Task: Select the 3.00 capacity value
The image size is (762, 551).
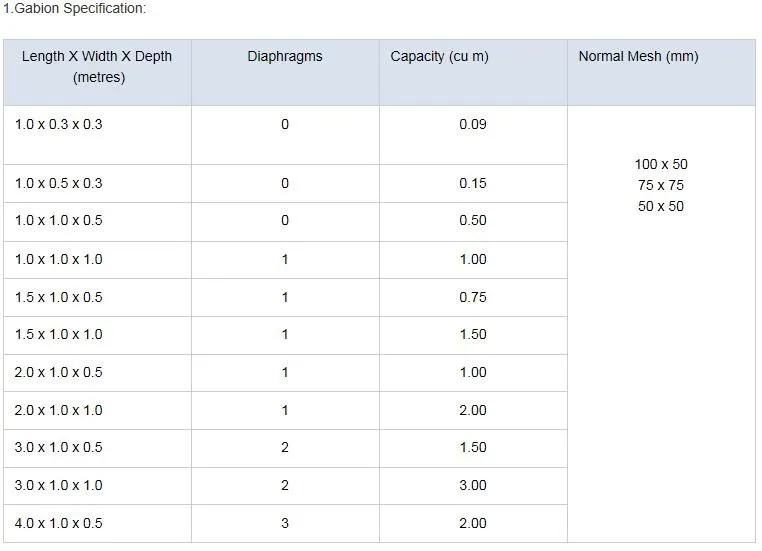Action: [x=473, y=485]
